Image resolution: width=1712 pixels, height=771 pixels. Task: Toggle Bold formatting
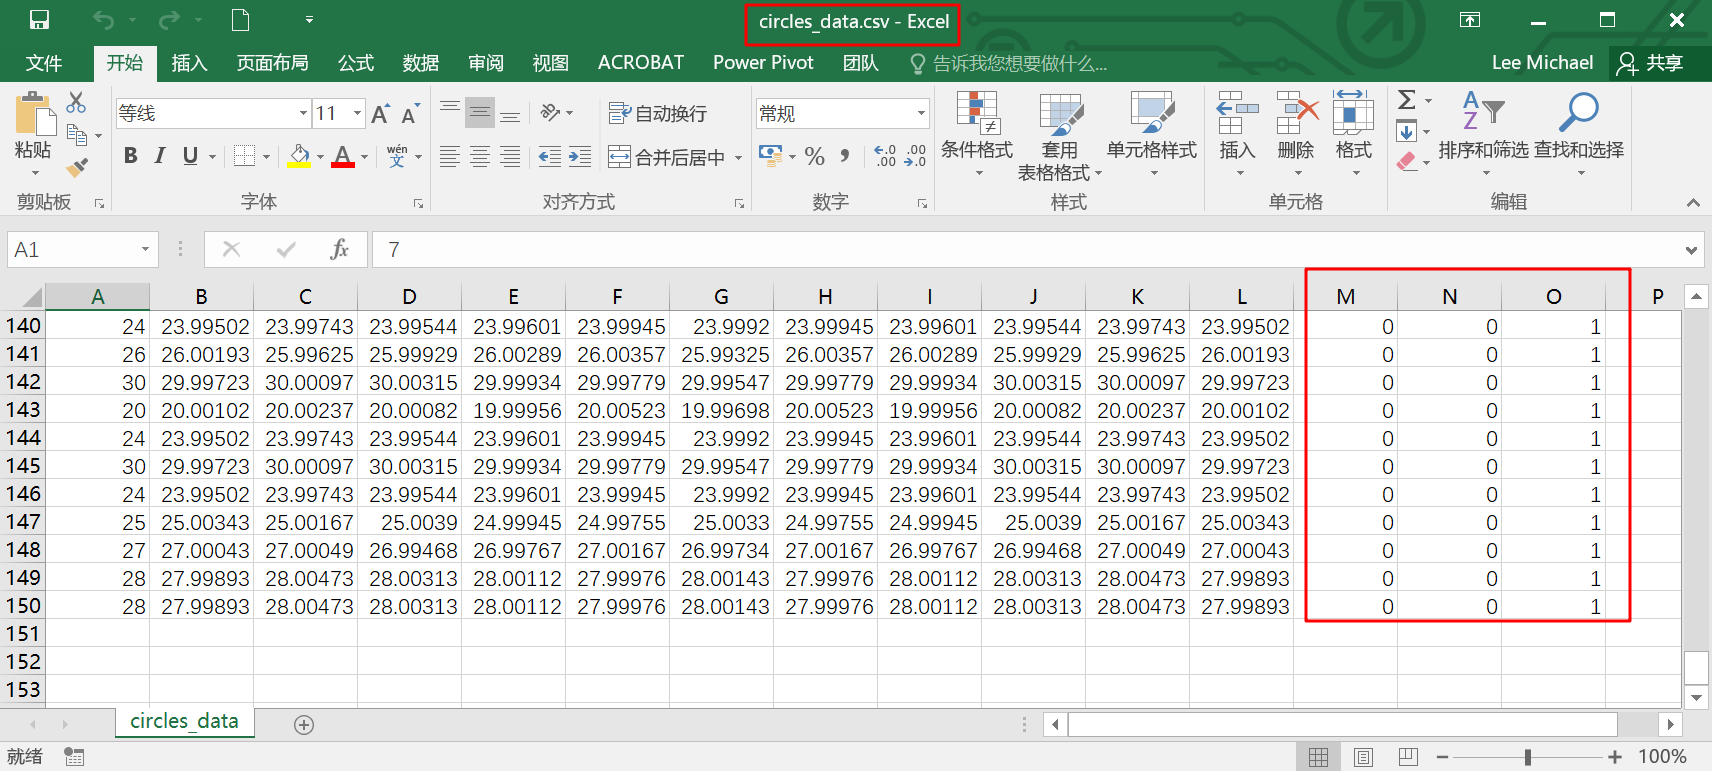pyautogui.click(x=130, y=156)
